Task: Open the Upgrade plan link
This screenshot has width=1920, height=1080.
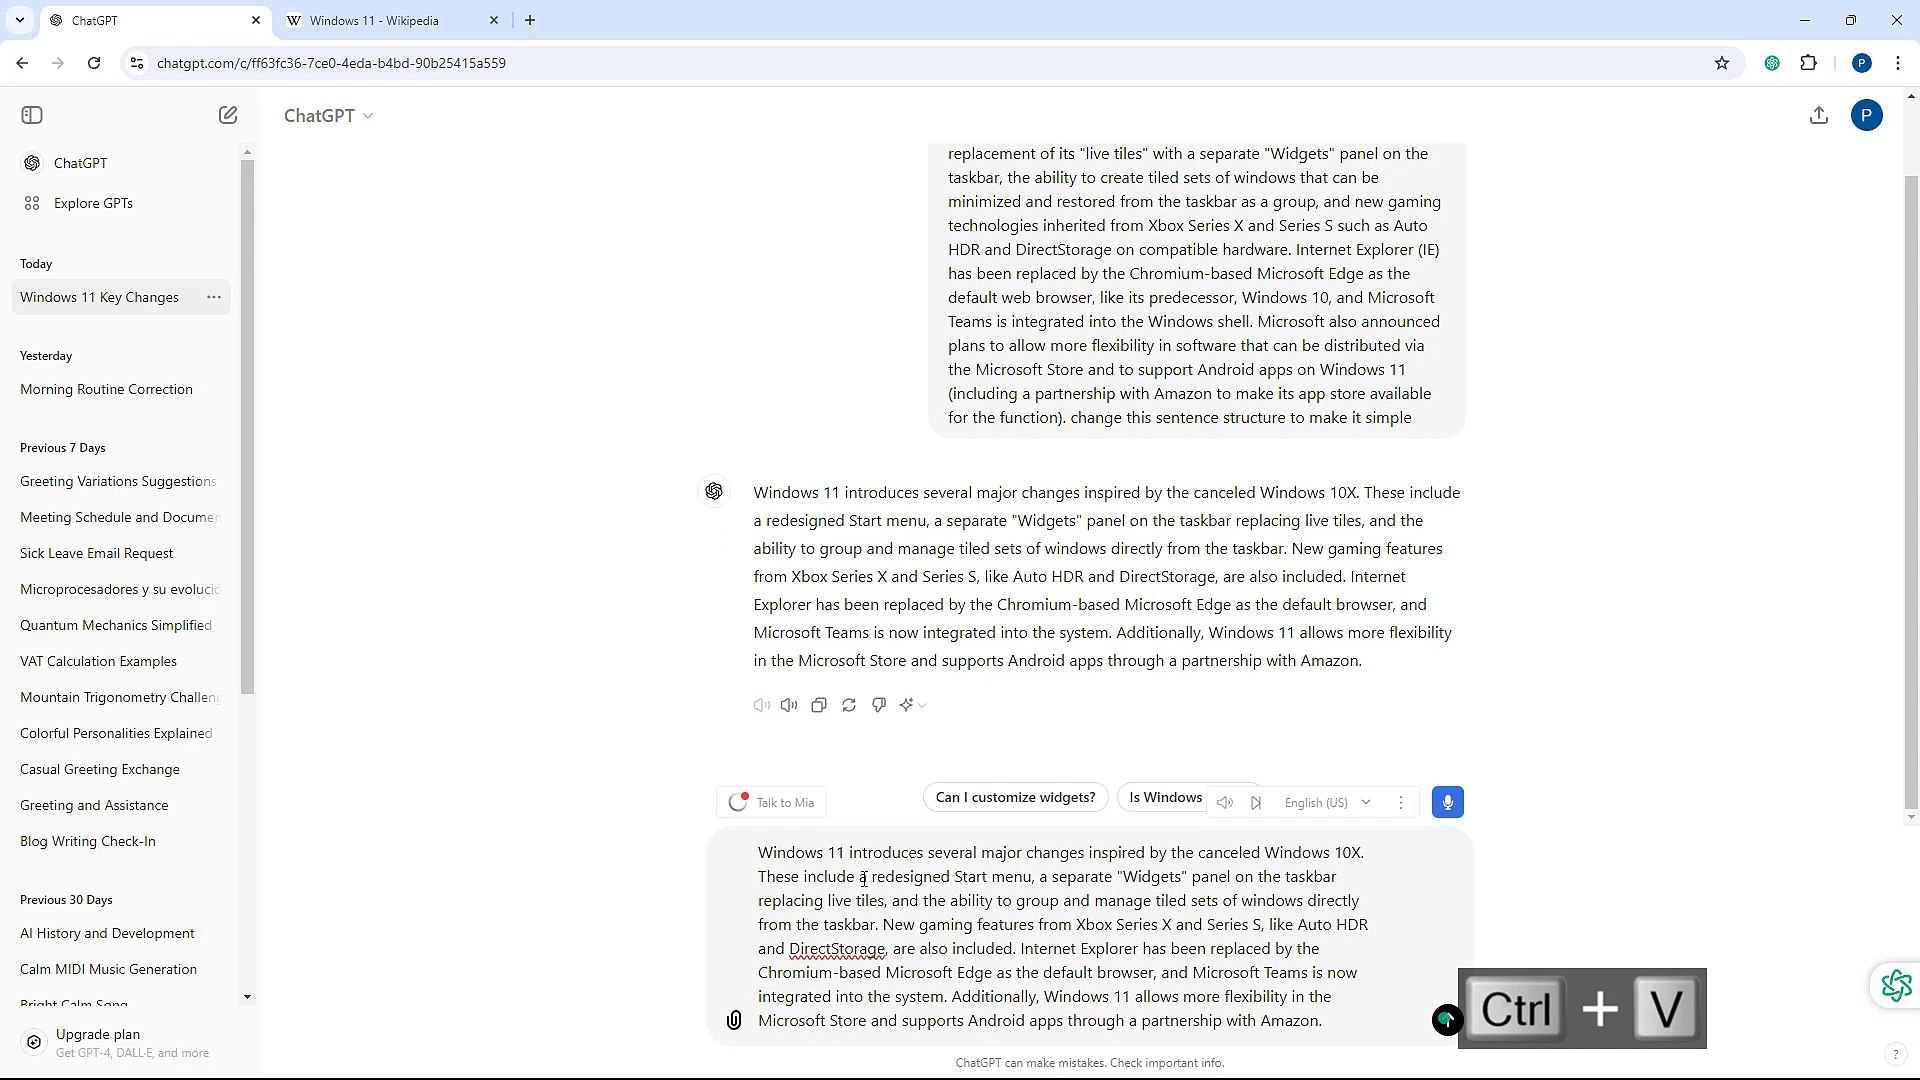Action: tap(98, 1042)
